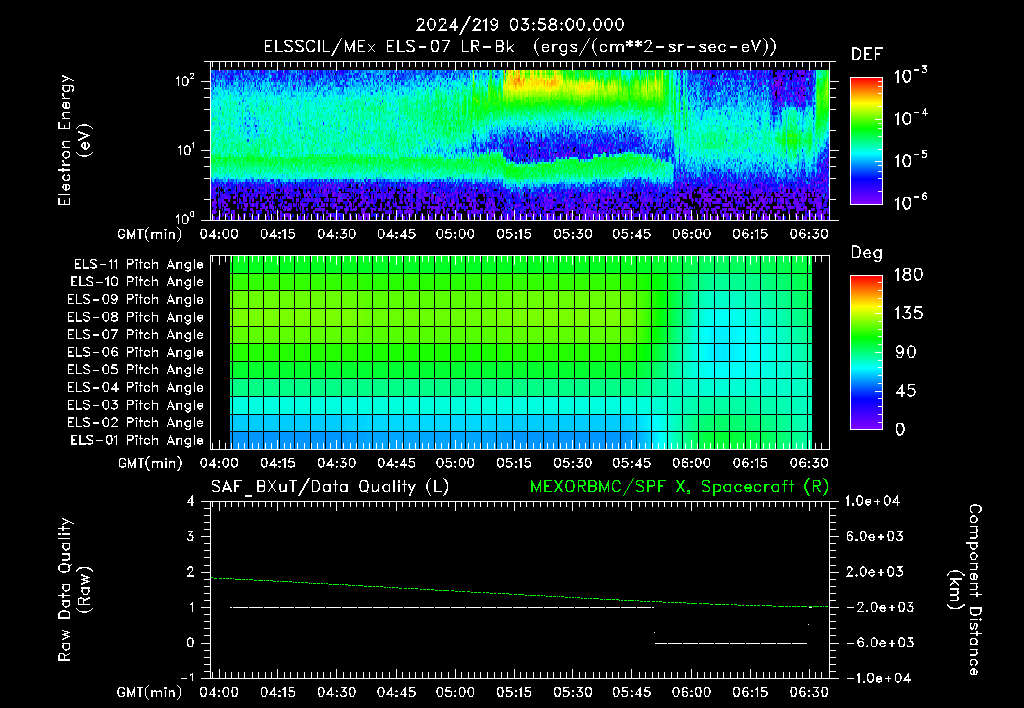
Task: Click the Component Distance (km) axis label
Action: (965, 590)
